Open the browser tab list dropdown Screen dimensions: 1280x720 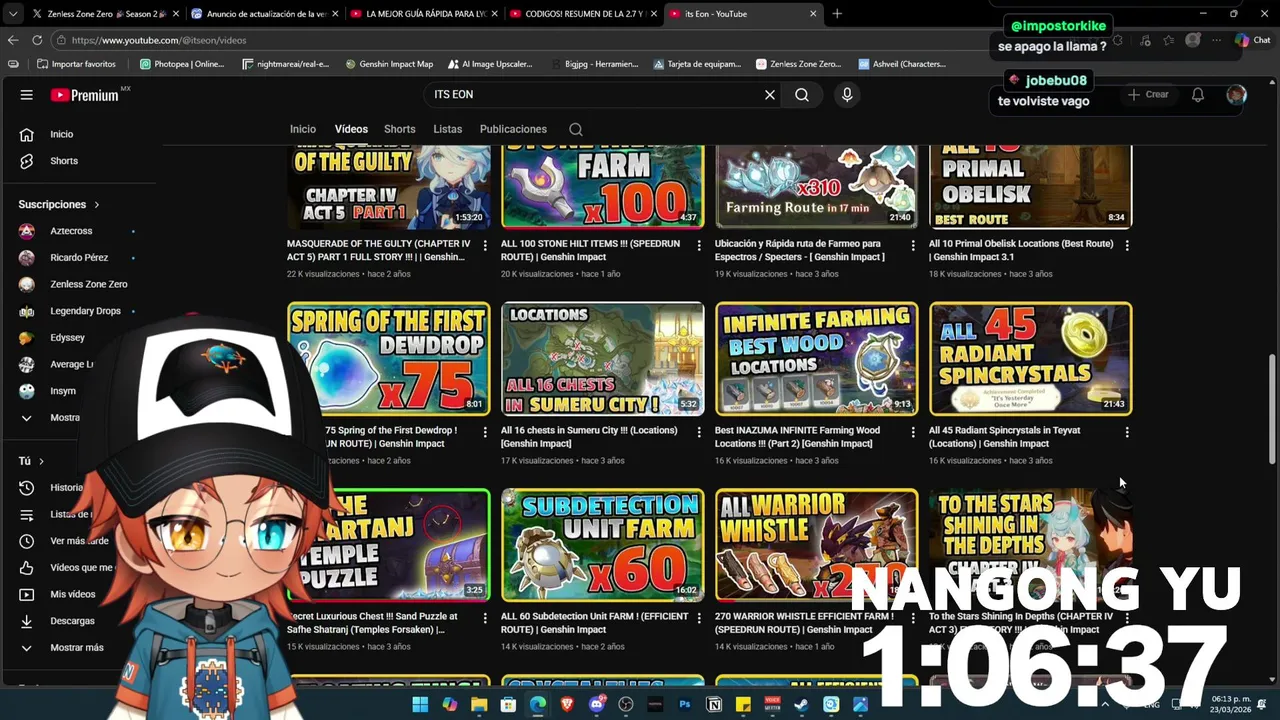pyautogui.click(x=12, y=14)
